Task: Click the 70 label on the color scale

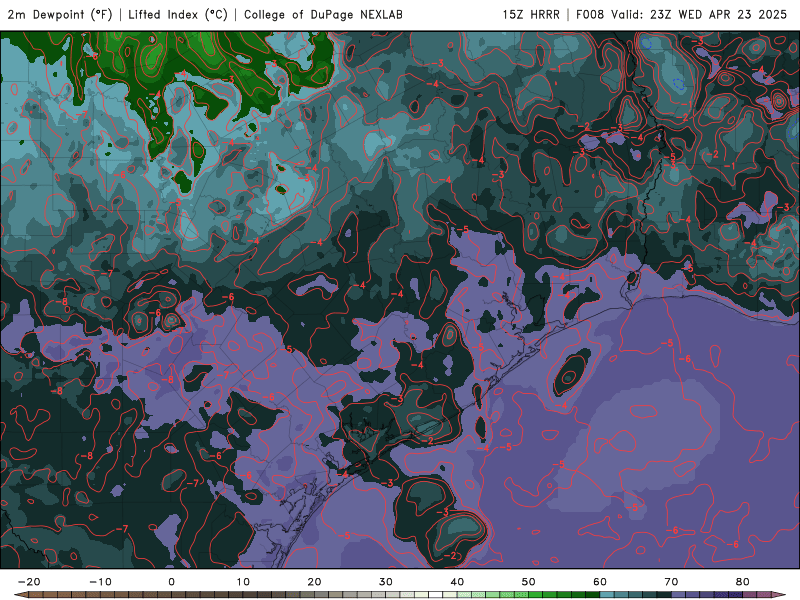Action: tap(671, 582)
